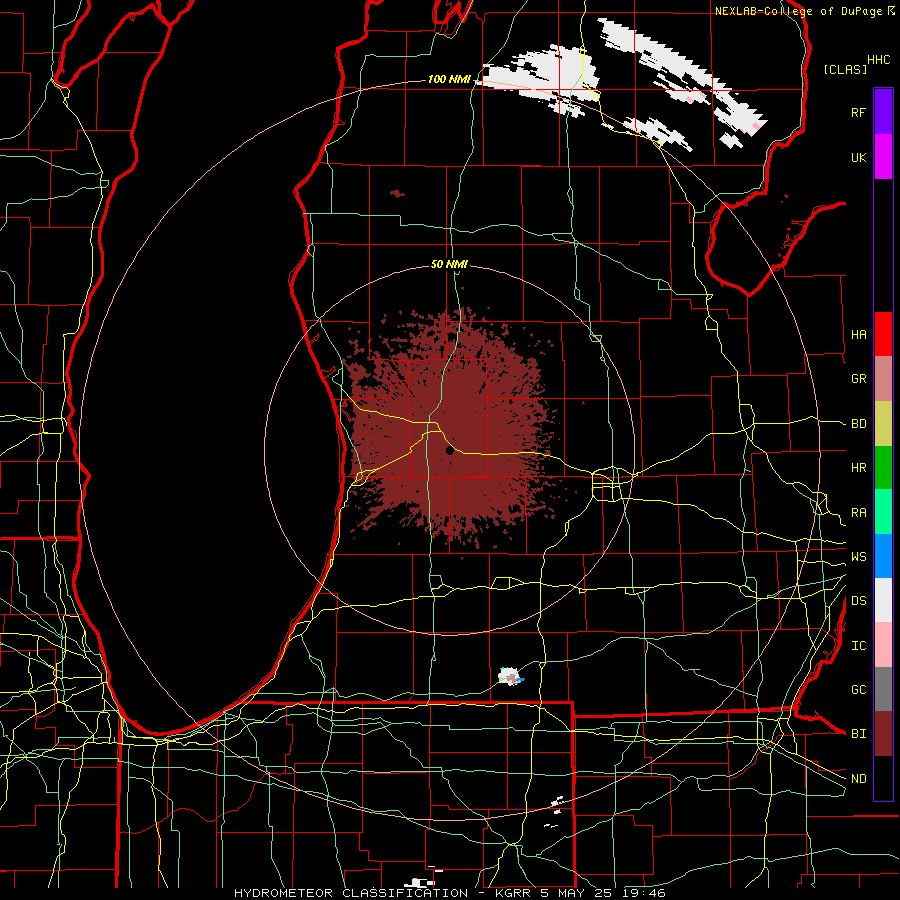Click the RA legend label
This screenshot has height=900, width=900.
pos(858,513)
